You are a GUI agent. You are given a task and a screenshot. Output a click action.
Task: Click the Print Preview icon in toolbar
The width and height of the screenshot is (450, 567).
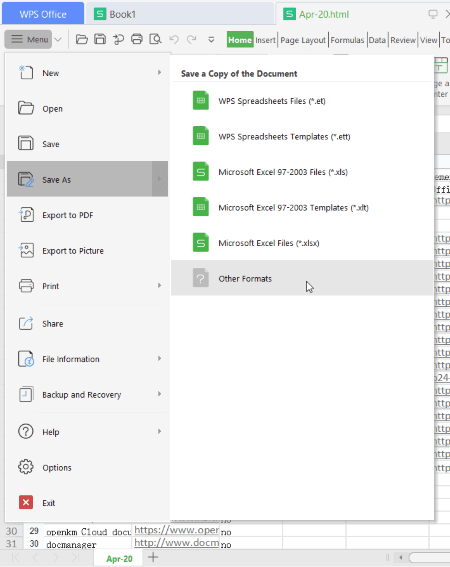coord(155,39)
